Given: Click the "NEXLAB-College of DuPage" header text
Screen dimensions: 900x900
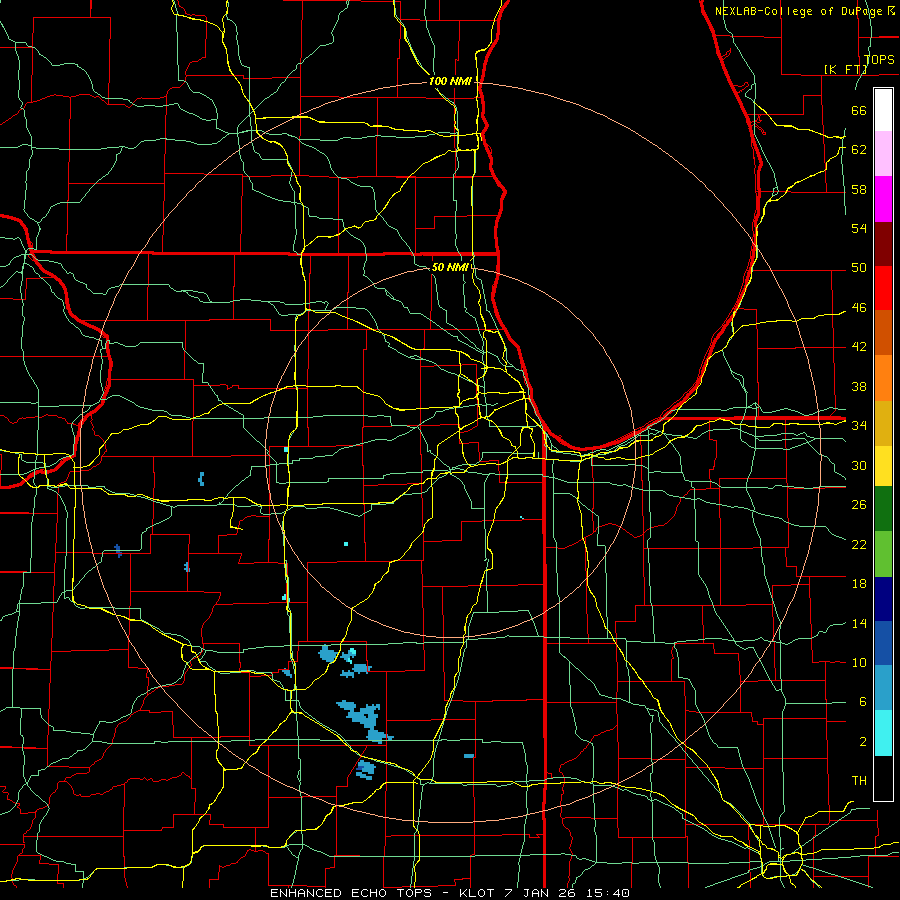Looking at the screenshot, I should pos(799,11).
